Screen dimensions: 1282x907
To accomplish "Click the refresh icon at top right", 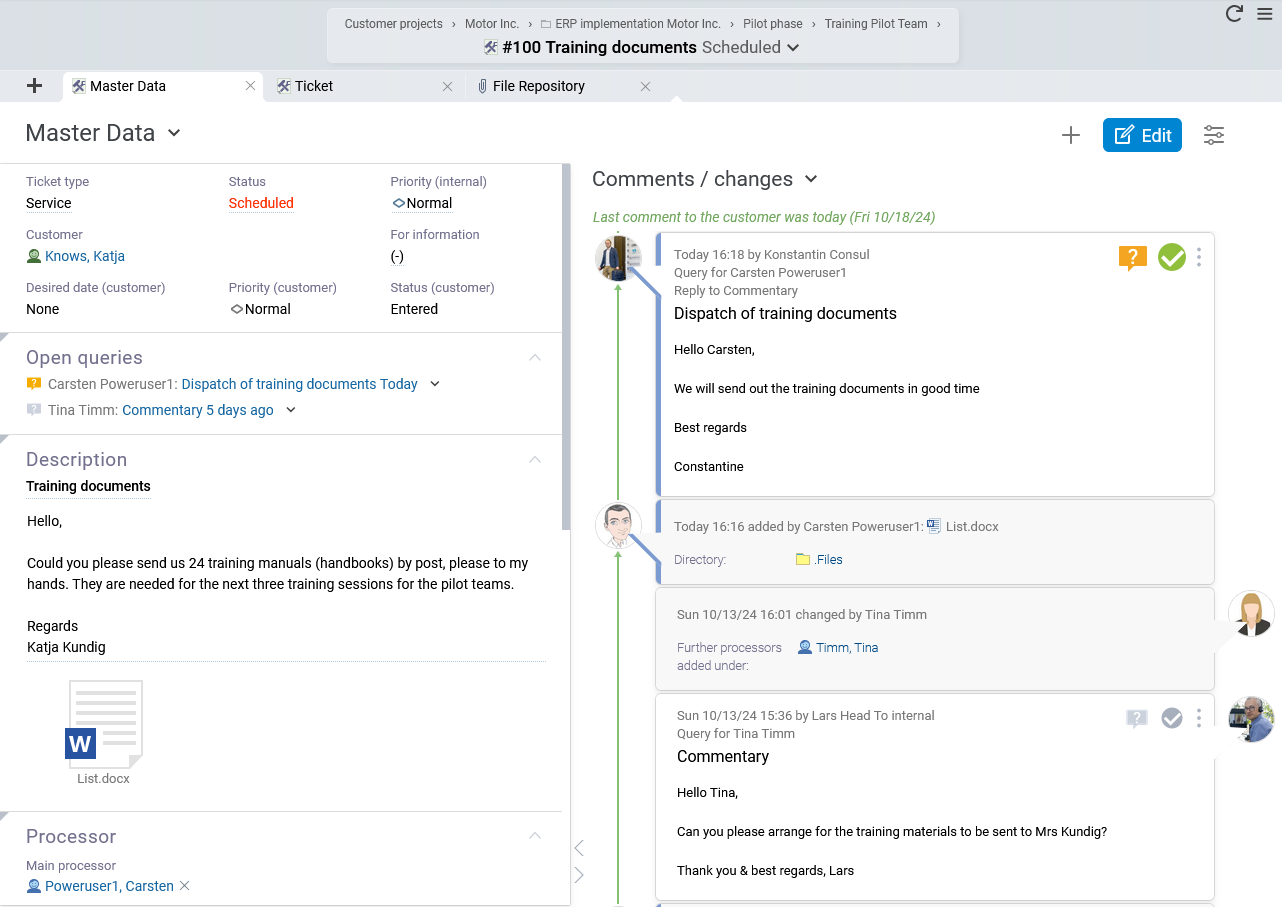I will pyautogui.click(x=1234, y=14).
